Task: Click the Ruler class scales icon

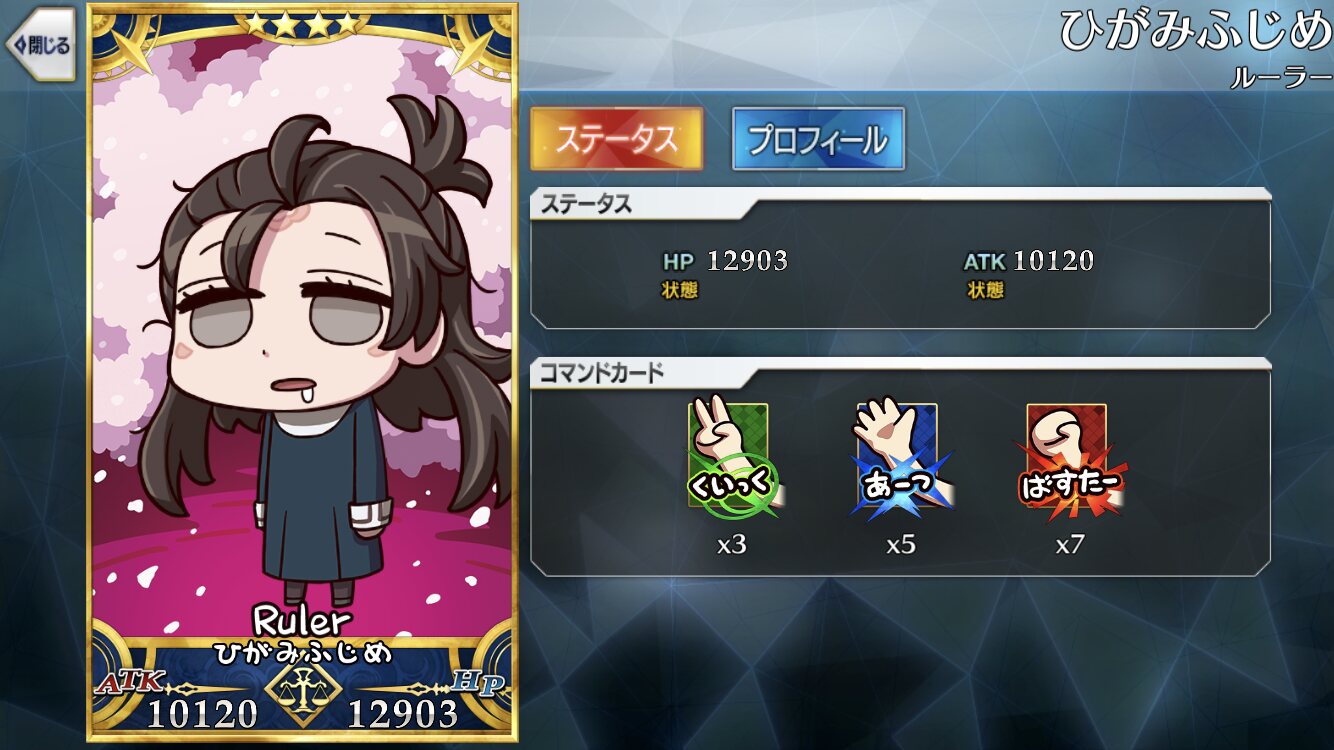Action: click(x=302, y=692)
